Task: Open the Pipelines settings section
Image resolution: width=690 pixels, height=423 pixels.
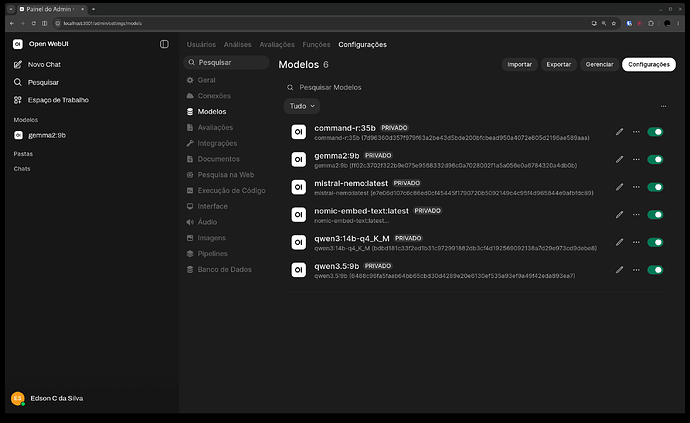Action: [207, 254]
